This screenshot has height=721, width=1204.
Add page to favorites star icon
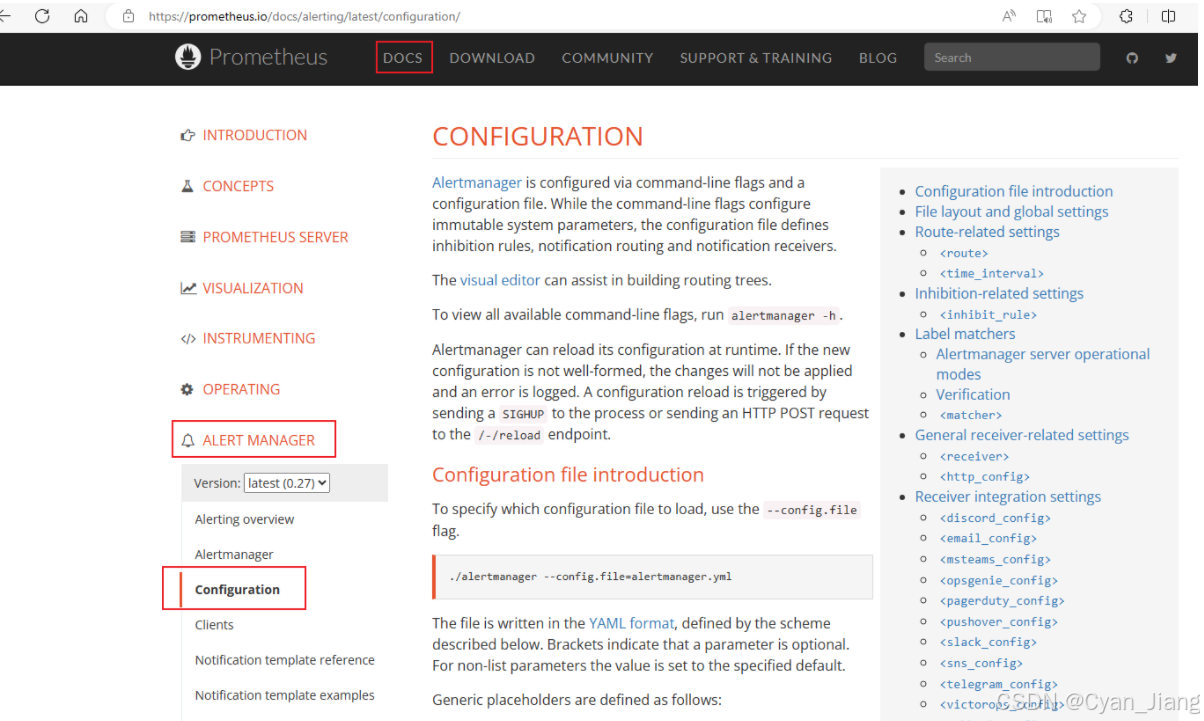tap(1079, 16)
